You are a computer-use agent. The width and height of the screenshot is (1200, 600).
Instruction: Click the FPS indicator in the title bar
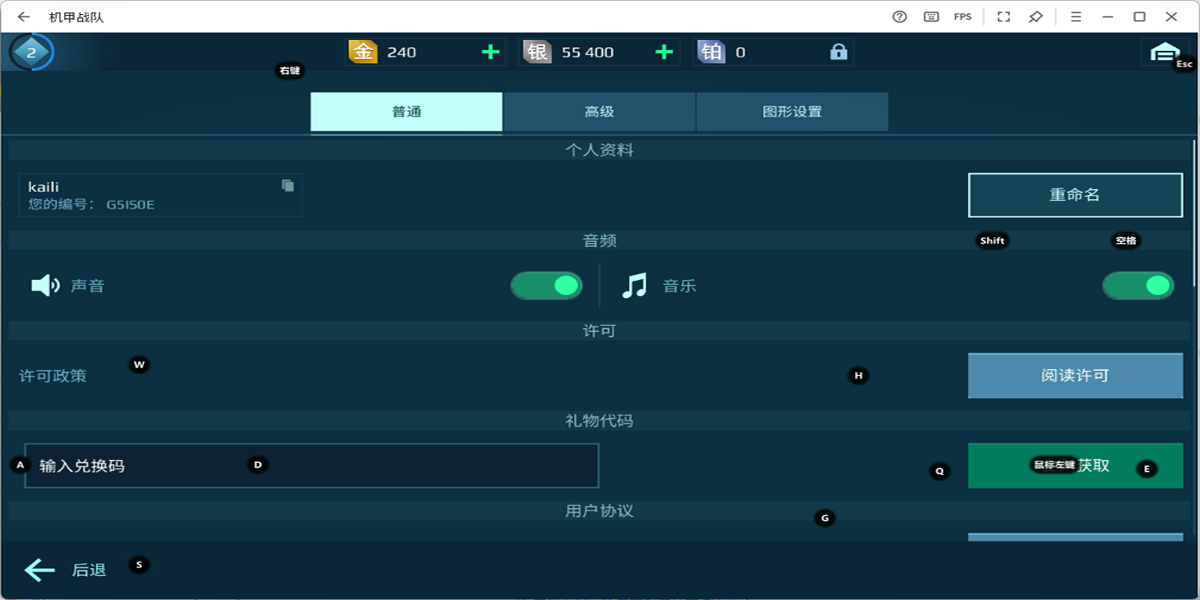click(964, 17)
